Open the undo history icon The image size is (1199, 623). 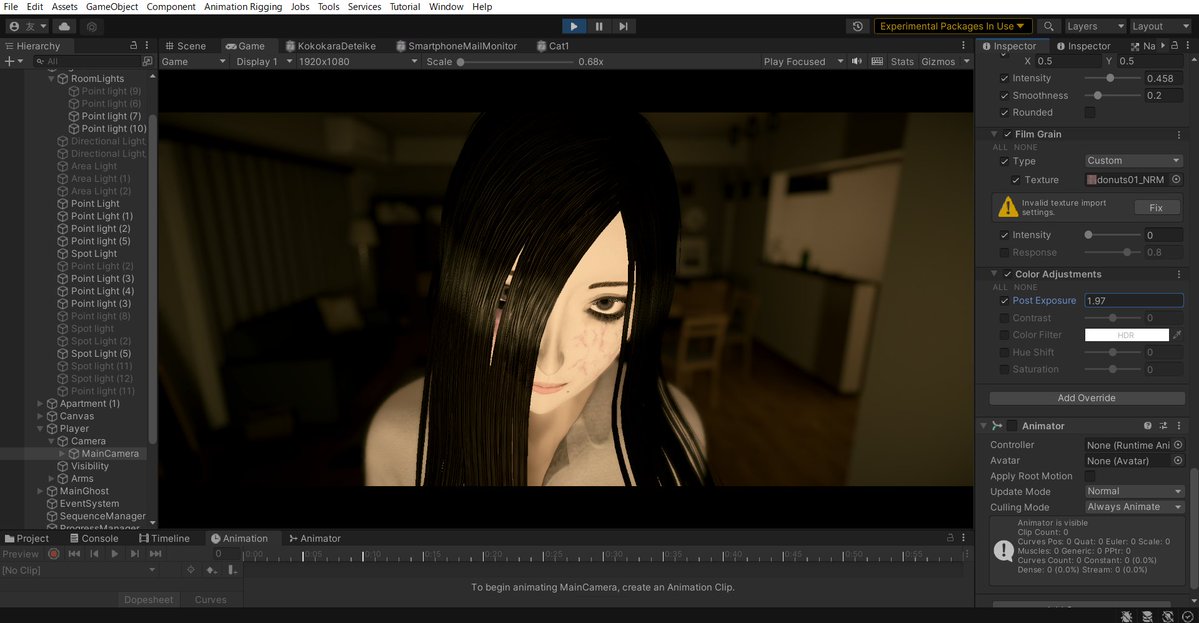tap(857, 26)
